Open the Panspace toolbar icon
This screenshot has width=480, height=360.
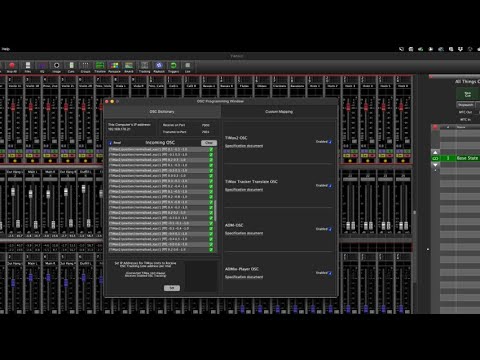coord(114,66)
